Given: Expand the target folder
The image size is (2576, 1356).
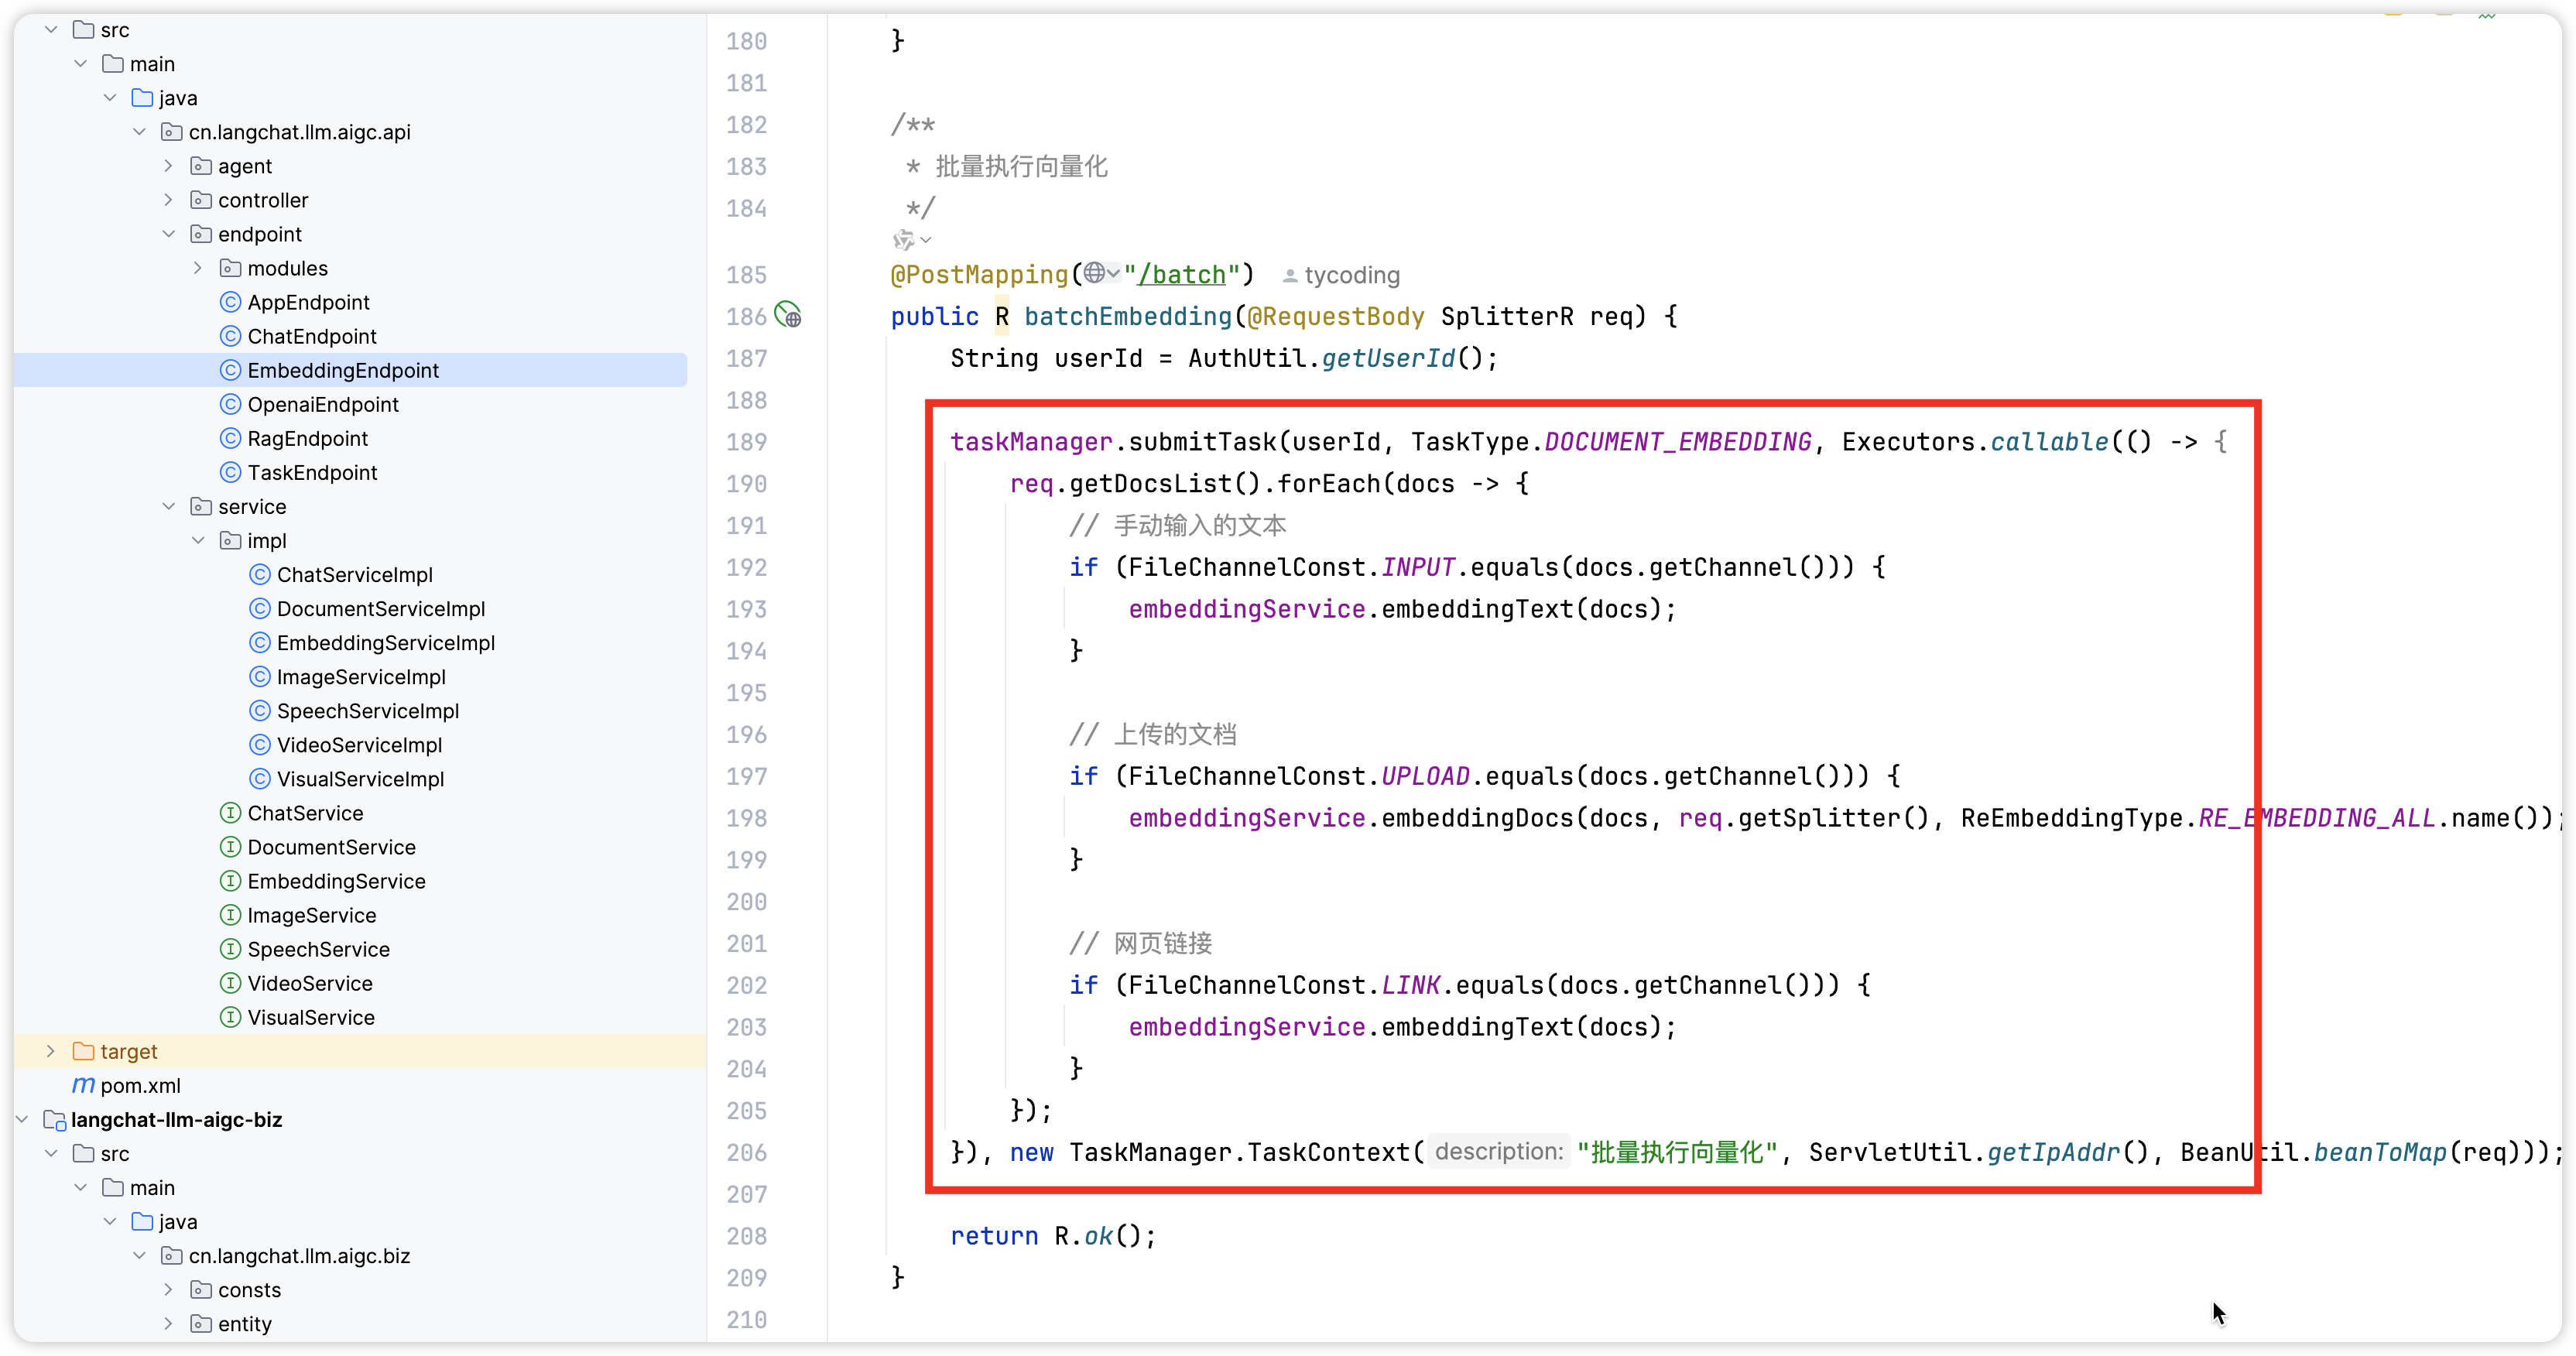Looking at the screenshot, I should click(x=51, y=1051).
